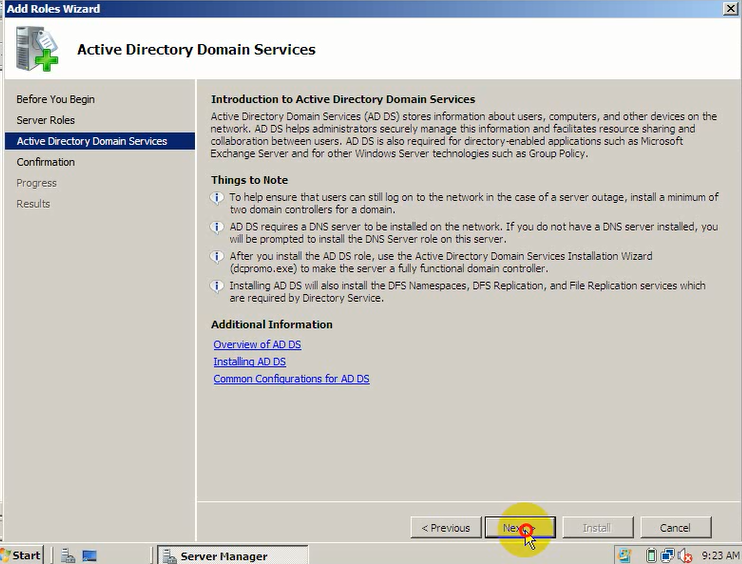Image resolution: width=742 pixels, height=564 pixels.
Task: Click the muted volume tray icon
Action: 685,555
